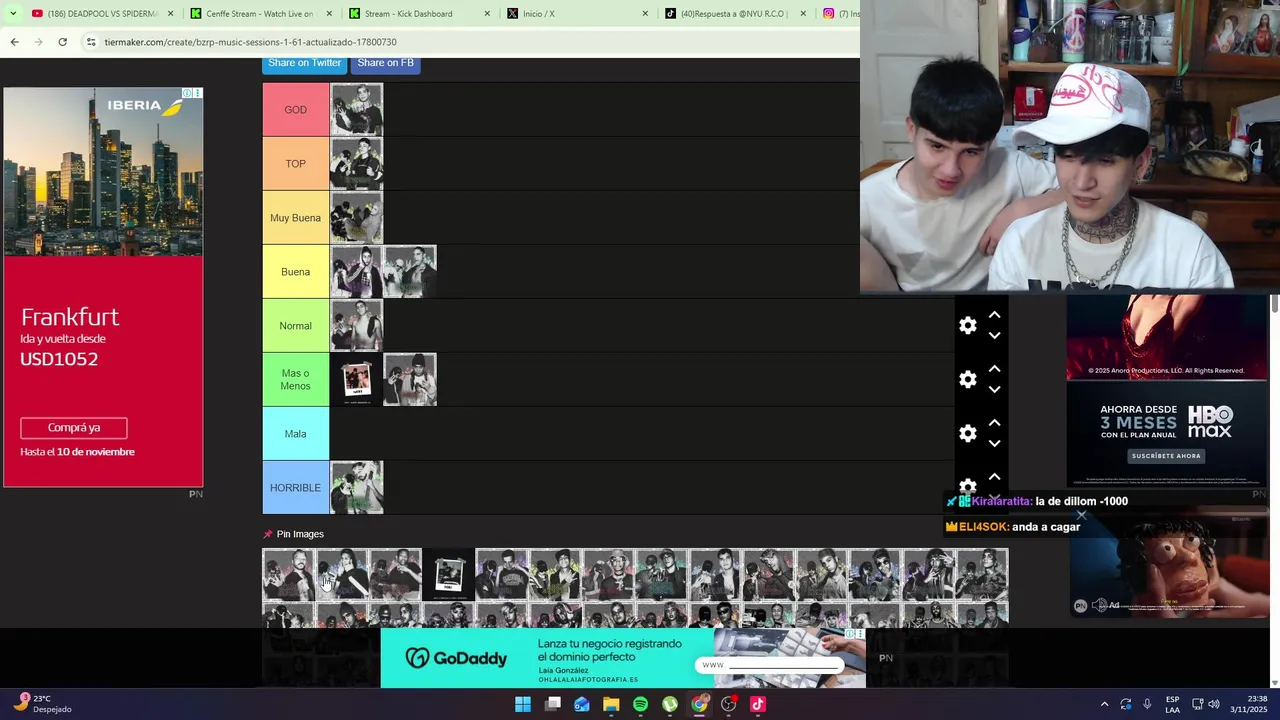Select the image placed in GOD tier

click(x=356, y=110)
